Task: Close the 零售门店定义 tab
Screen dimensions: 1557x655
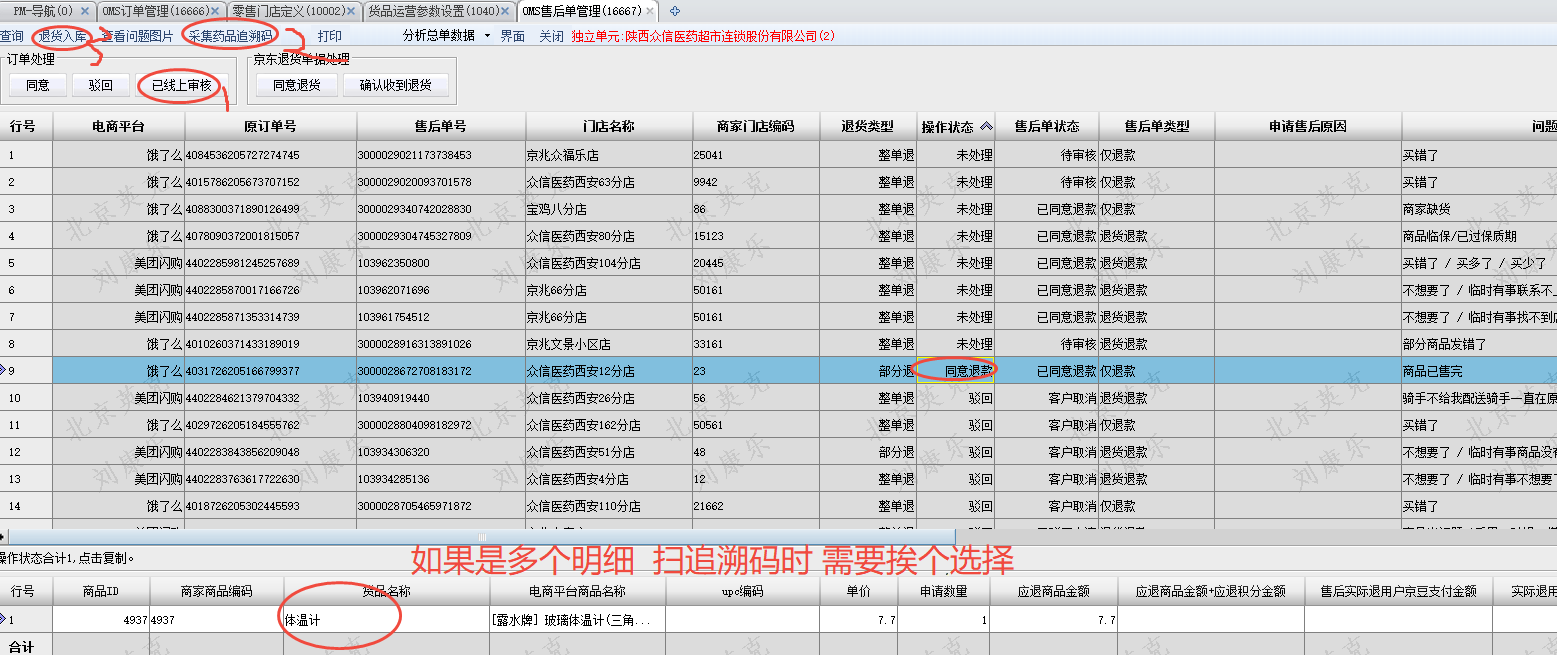Action: [x=351, y=11]
